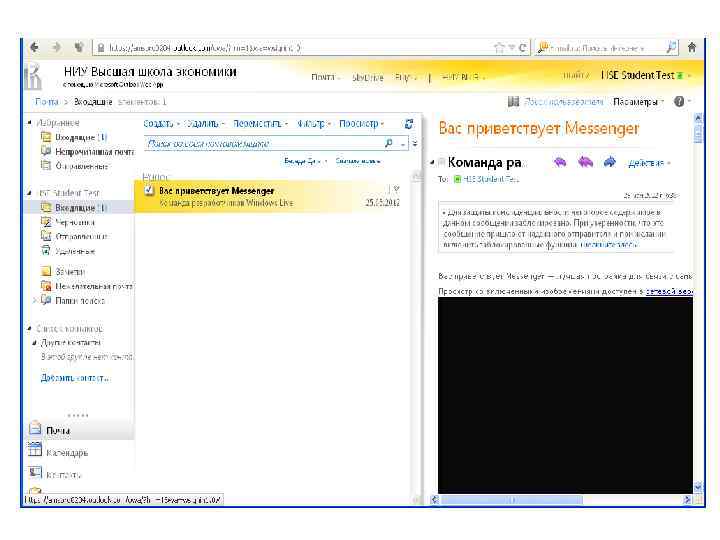
Task: Open the Календарь calendar icon
Action: click(34, 450)
